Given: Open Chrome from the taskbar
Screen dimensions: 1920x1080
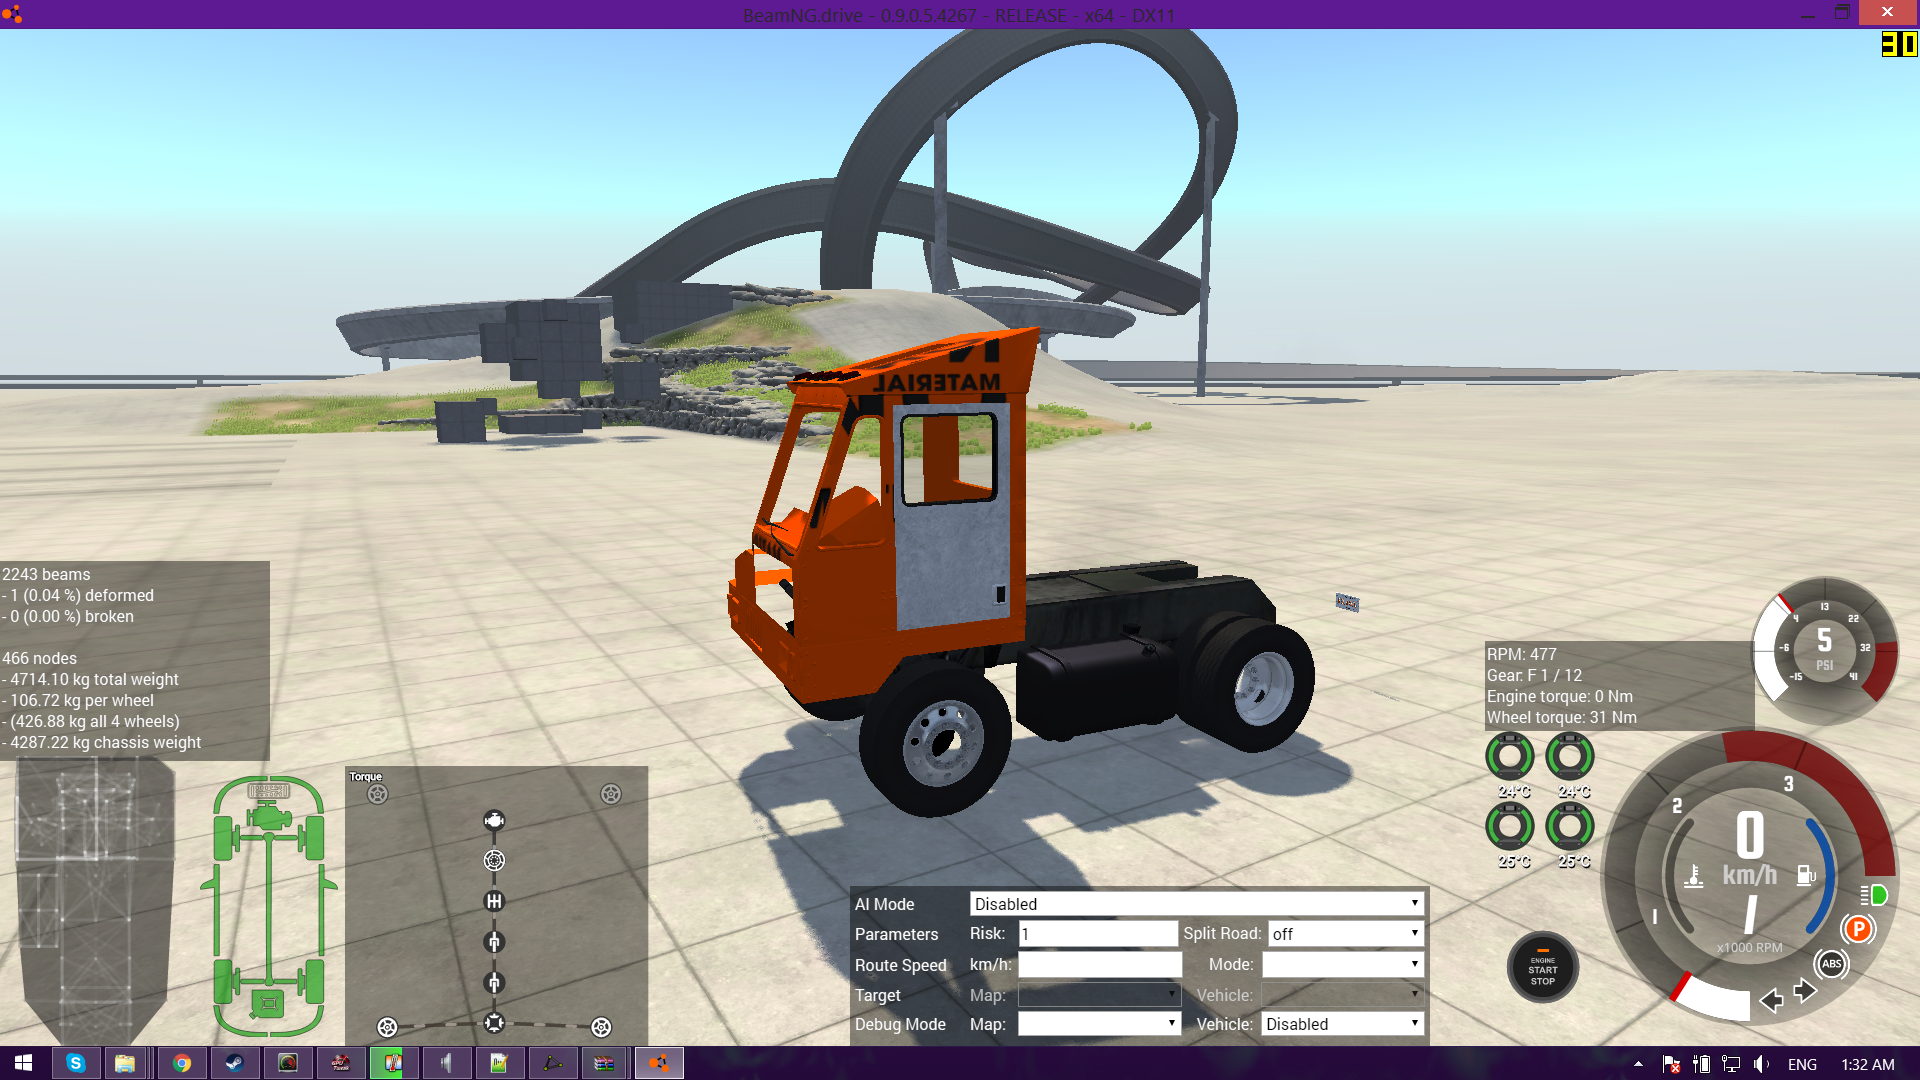Looking at the screenshot, I should pos(181,1063).
